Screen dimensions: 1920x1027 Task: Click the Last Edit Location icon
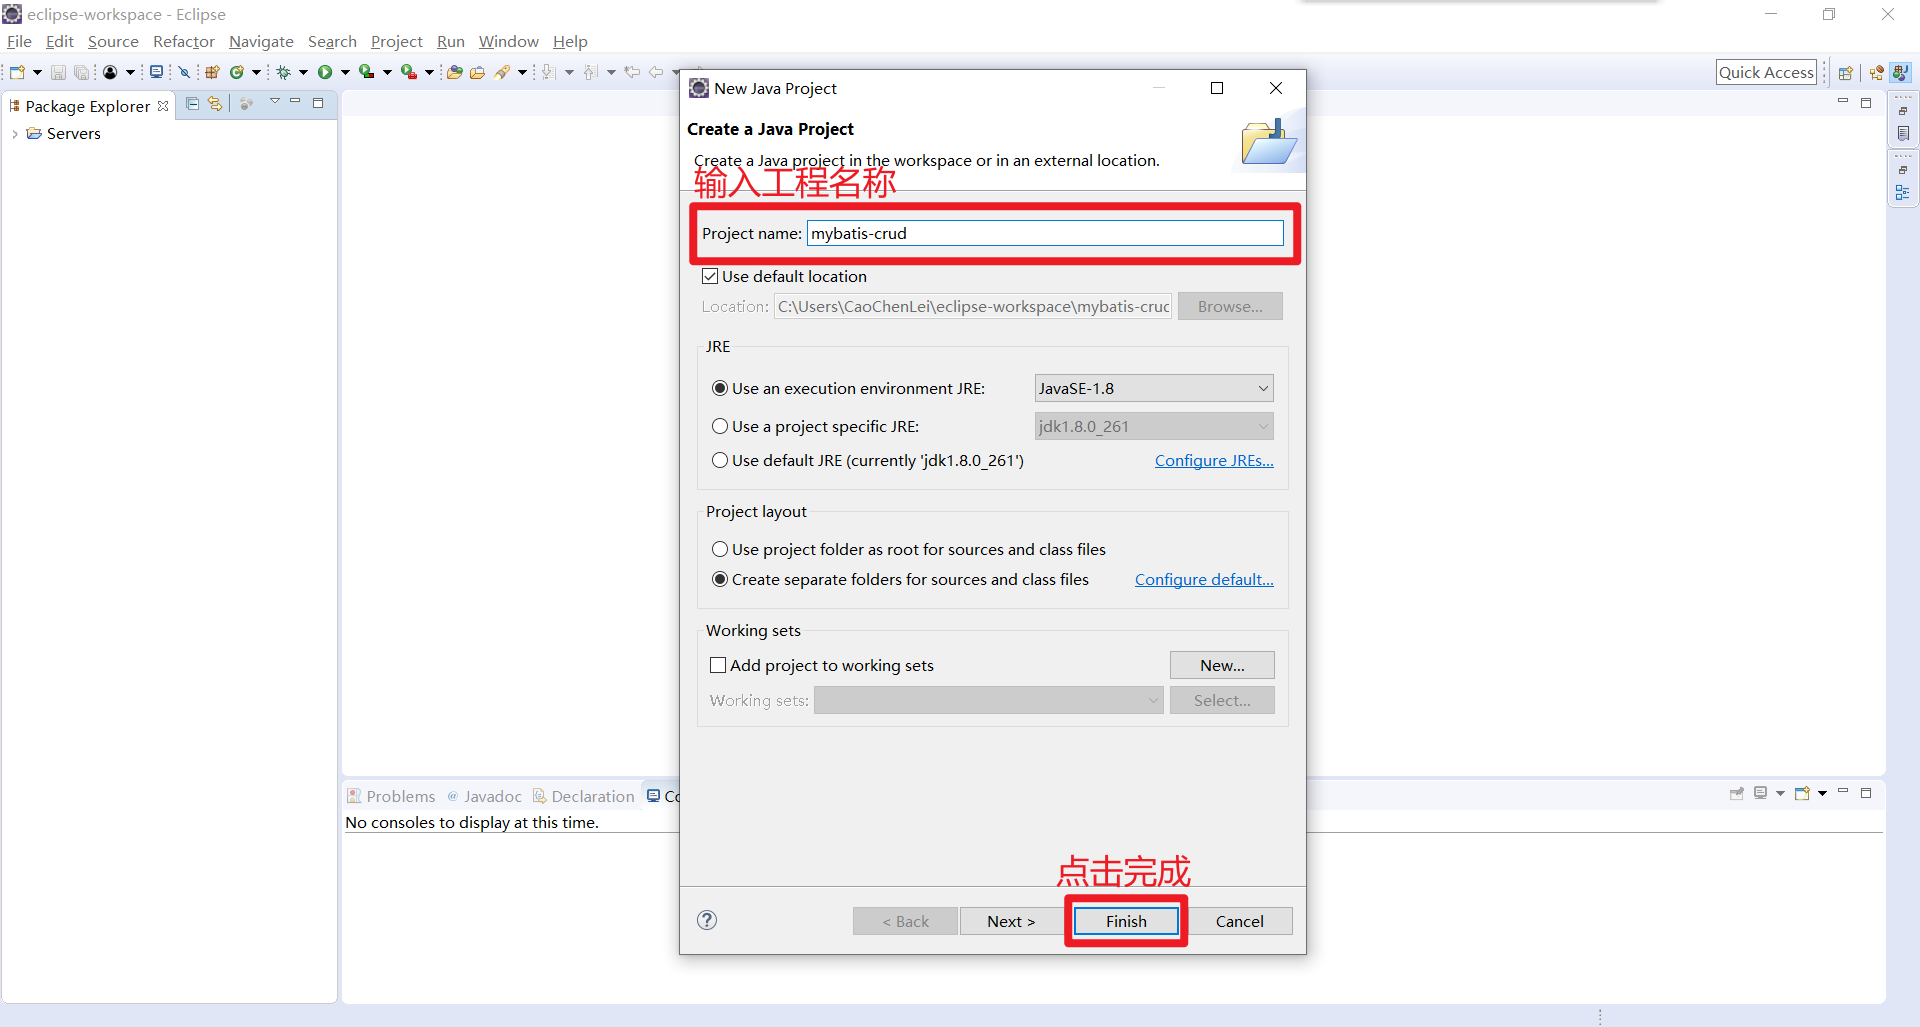632,72
